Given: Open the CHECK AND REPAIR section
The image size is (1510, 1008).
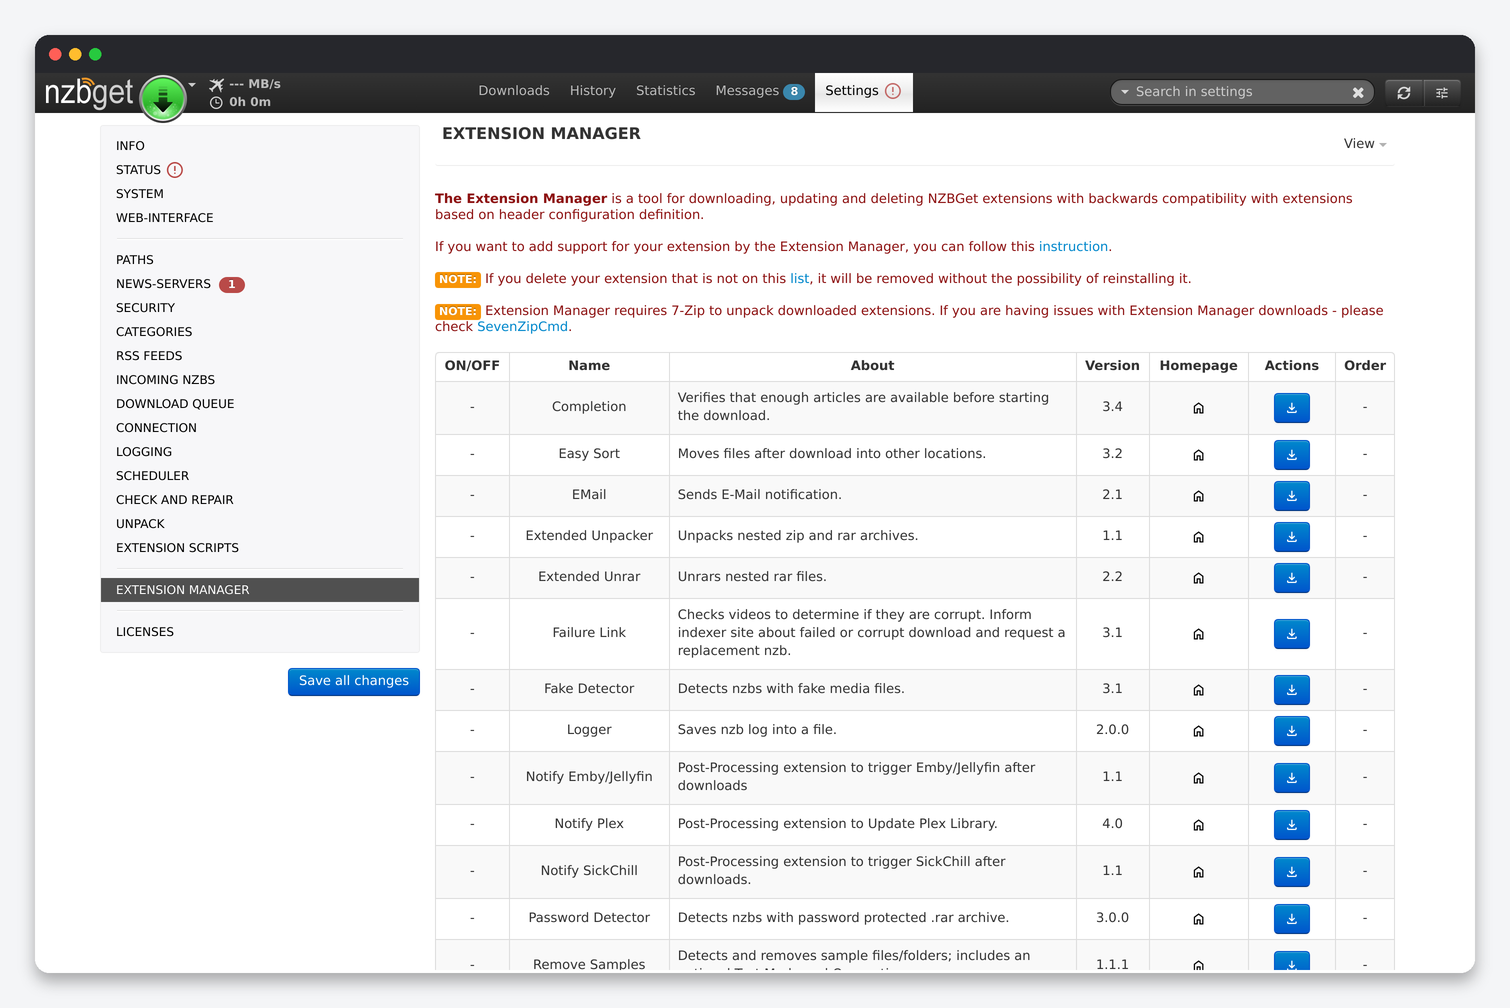Looking at the screenshot, I should [174, 500].
